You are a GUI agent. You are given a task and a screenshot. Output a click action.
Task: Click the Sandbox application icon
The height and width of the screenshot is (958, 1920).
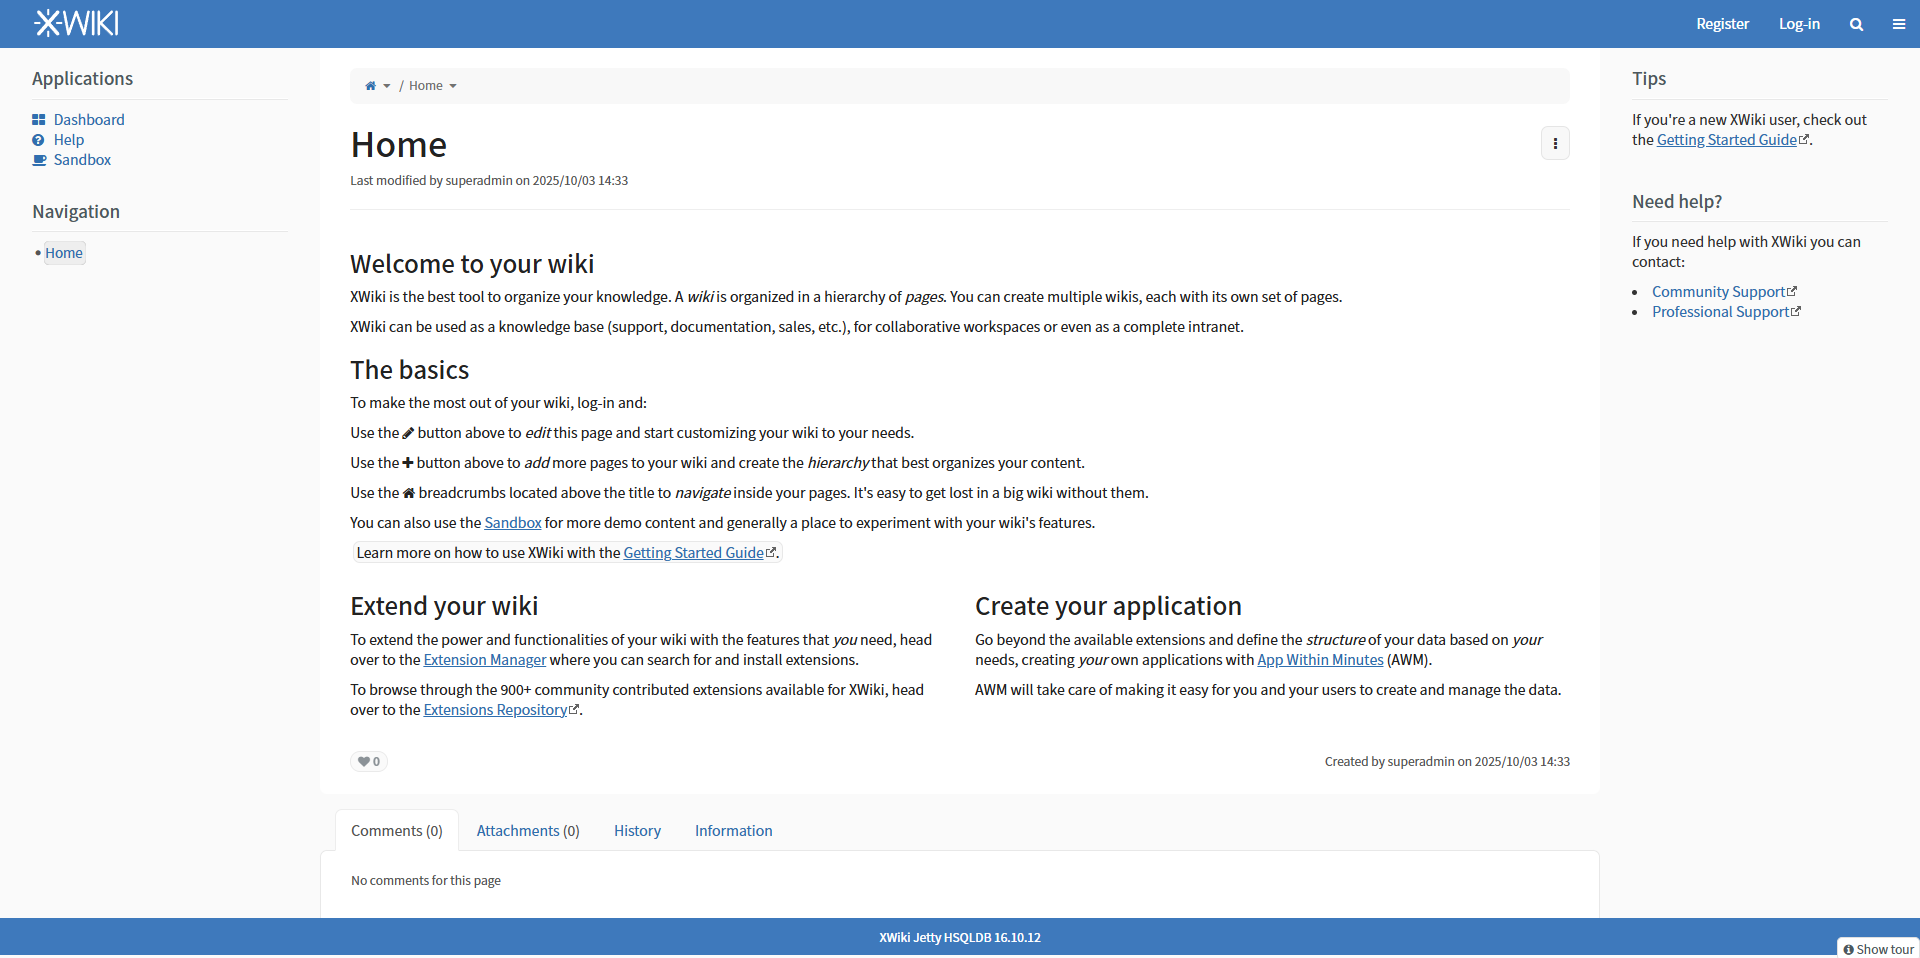click(x=39, y=160)
